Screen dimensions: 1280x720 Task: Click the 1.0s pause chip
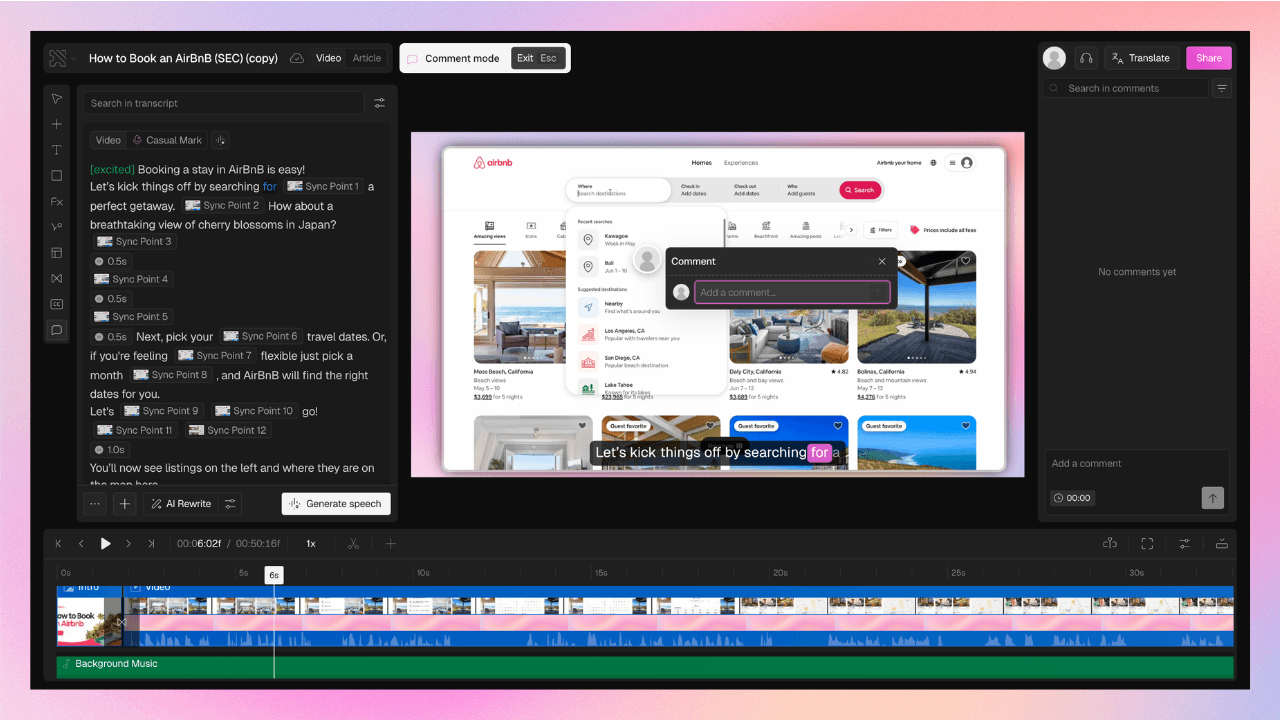click(x=110, y=450)
